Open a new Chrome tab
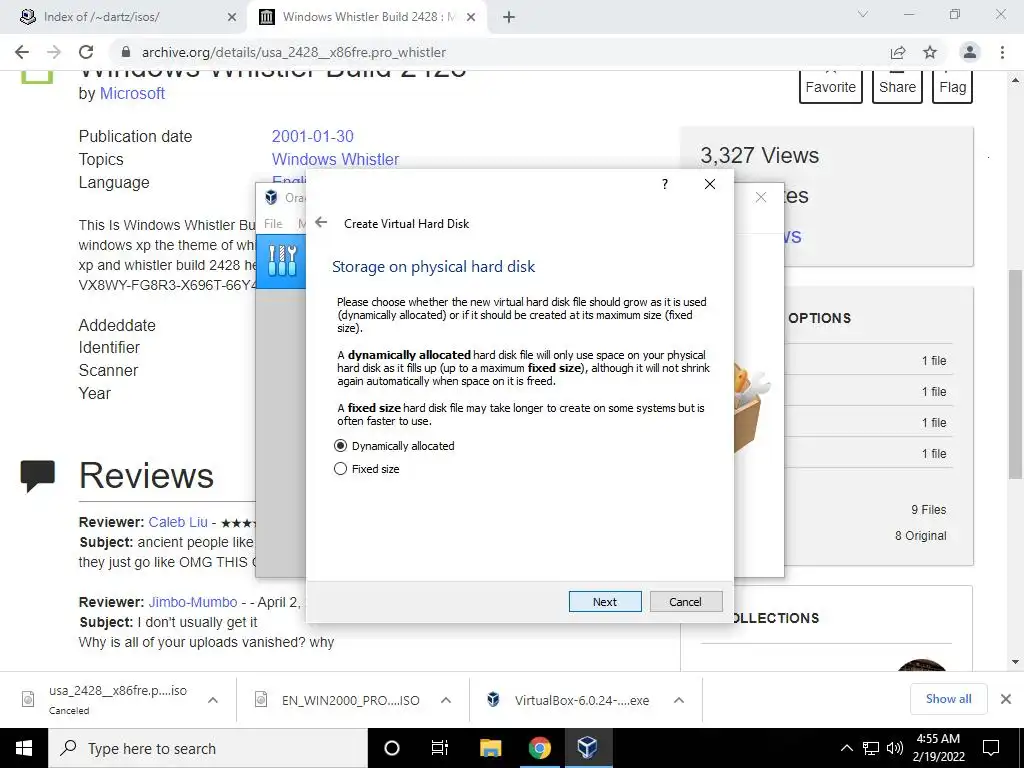This screenshot has height=768, width=1024. (509, 18)
